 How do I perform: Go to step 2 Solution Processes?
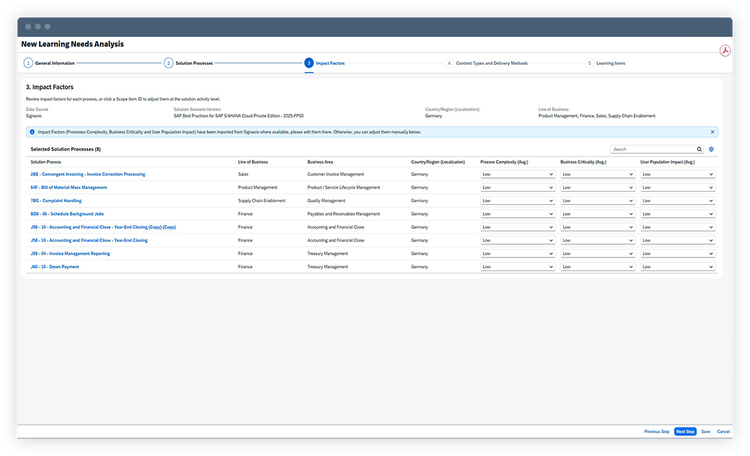[x=188, y=63]
